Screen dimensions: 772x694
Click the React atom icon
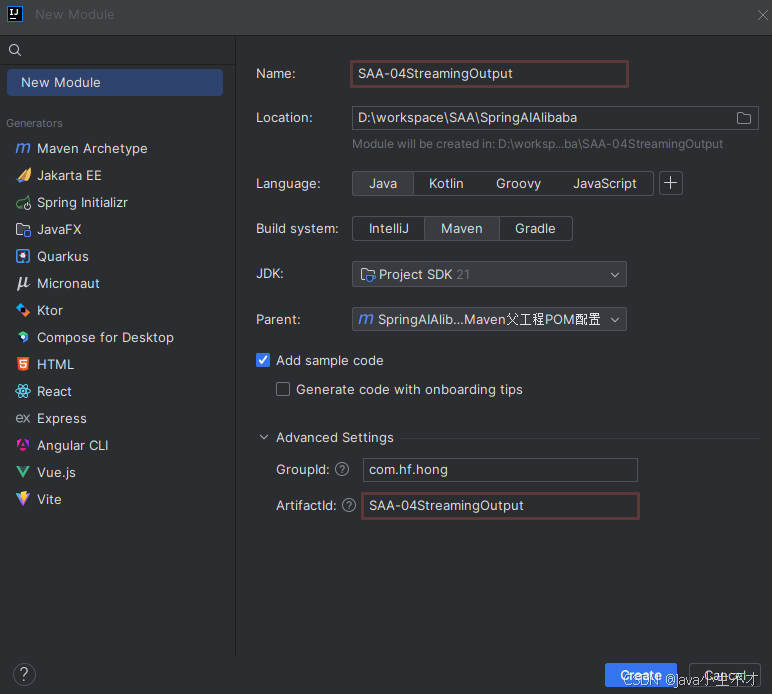tap(23, 391)
